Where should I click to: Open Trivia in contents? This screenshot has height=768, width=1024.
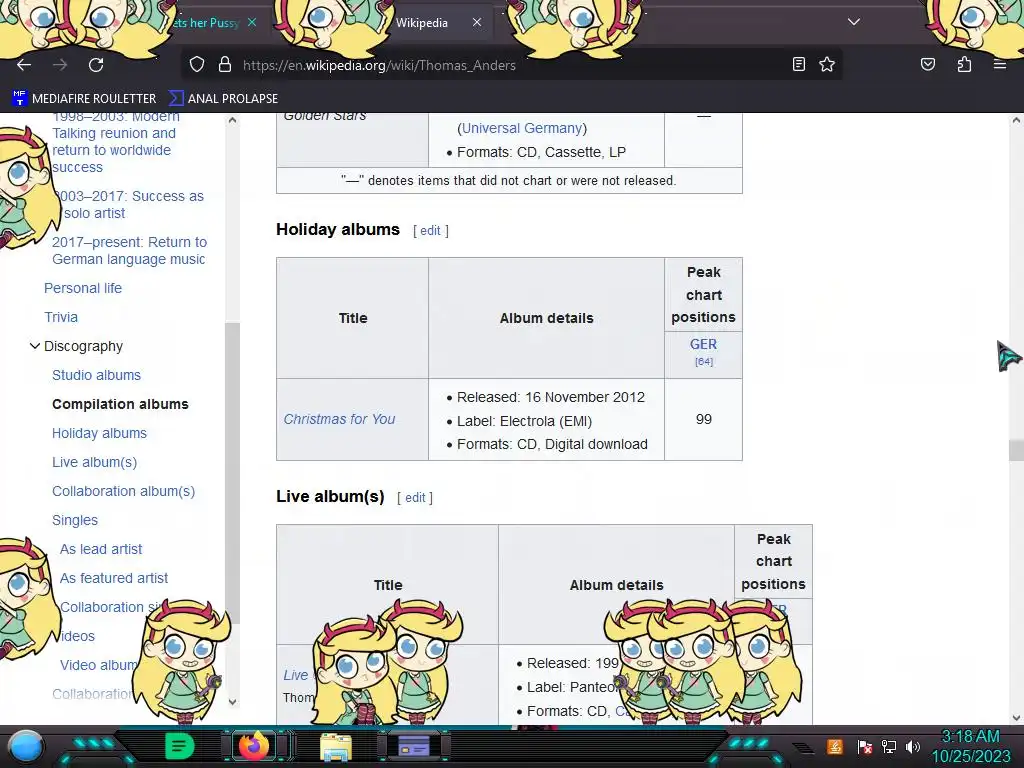[61, 317]
